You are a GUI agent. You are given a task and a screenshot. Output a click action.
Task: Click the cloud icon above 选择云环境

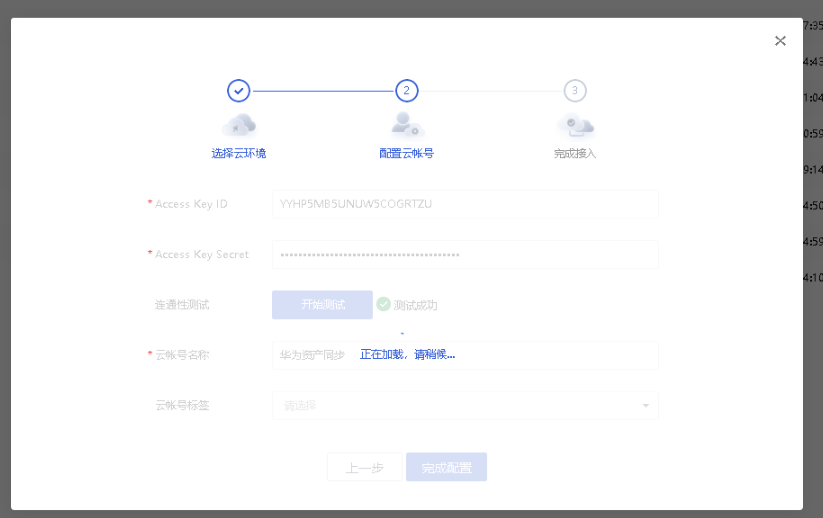tap(238, 125)
